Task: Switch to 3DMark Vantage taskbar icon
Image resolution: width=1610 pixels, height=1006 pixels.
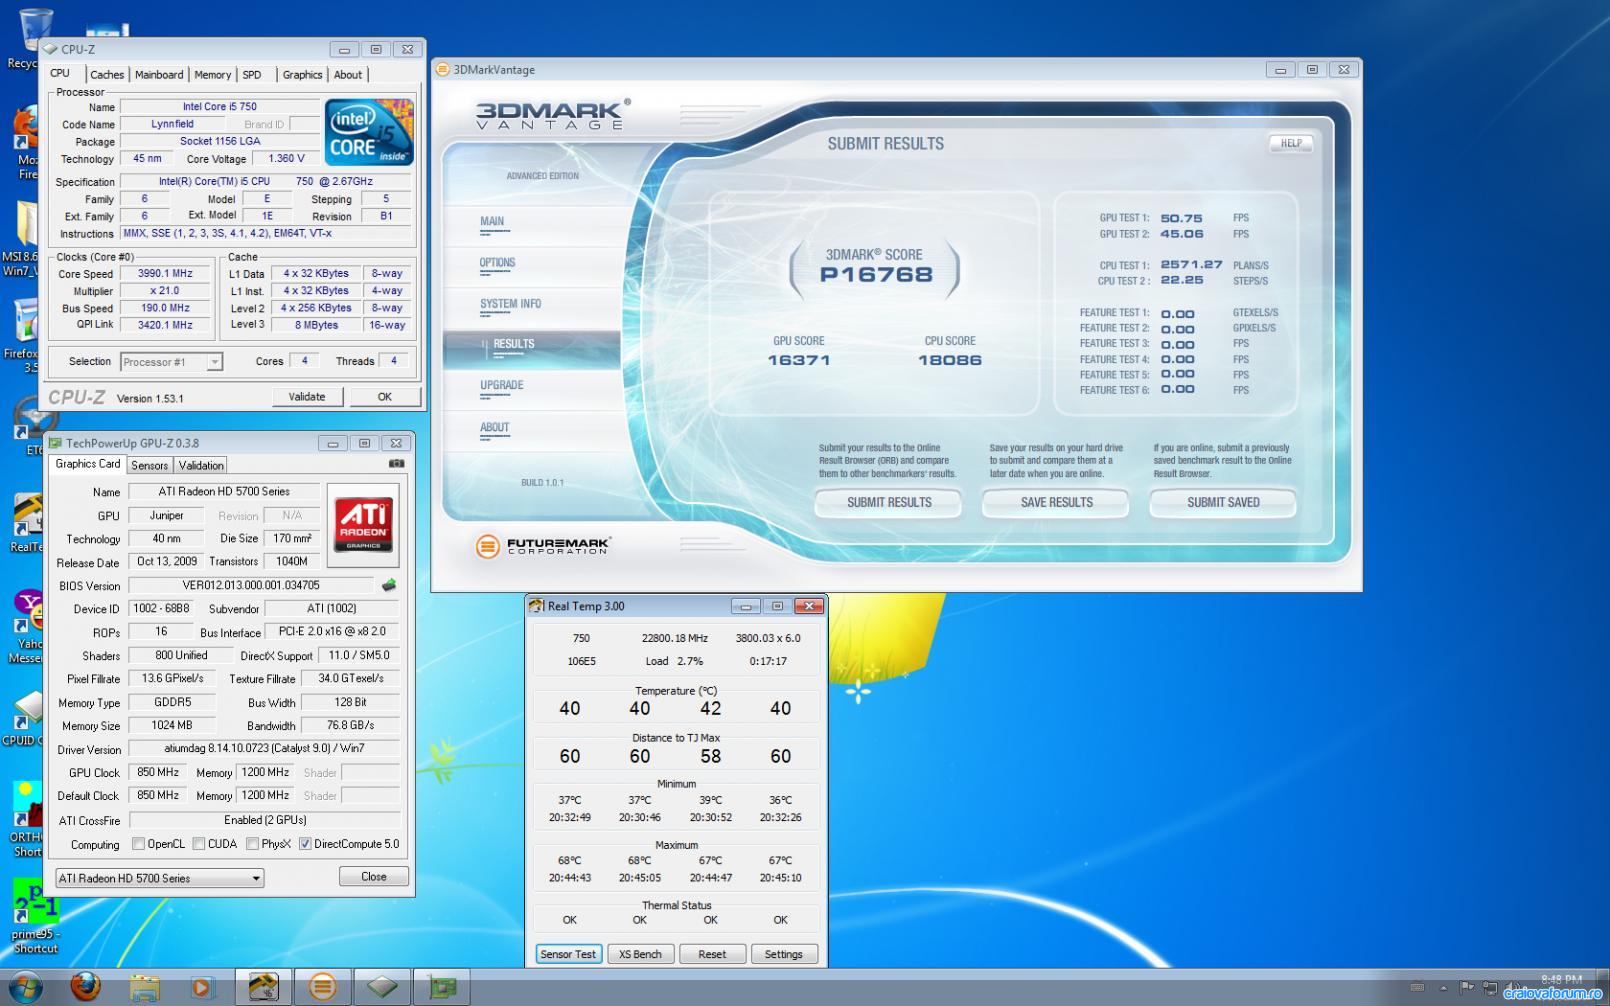Action: pos(322,987)
